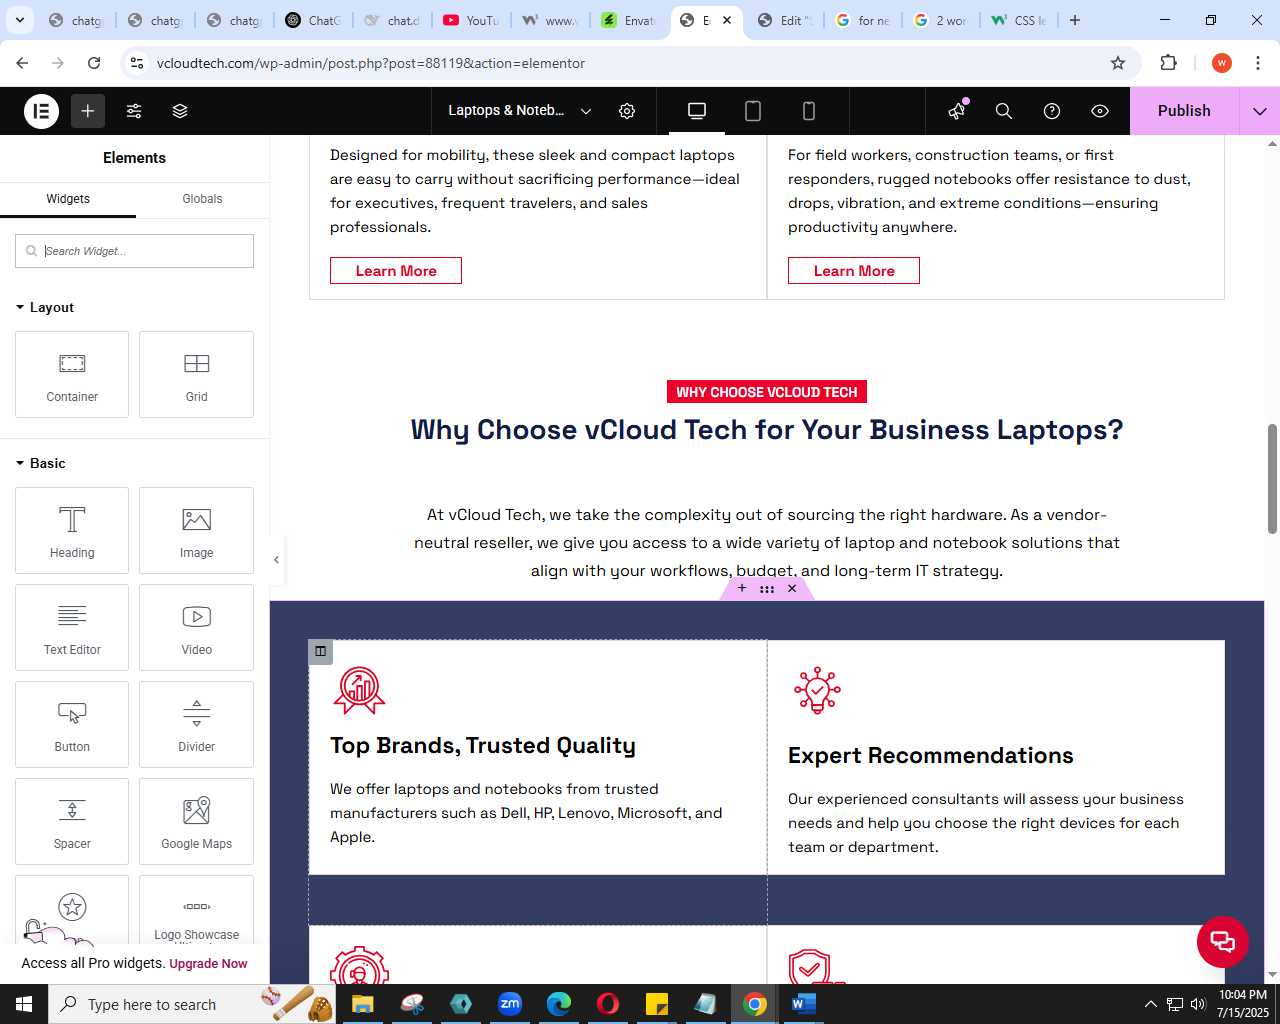
Task: Select the Globals tab
Action: 202,199
